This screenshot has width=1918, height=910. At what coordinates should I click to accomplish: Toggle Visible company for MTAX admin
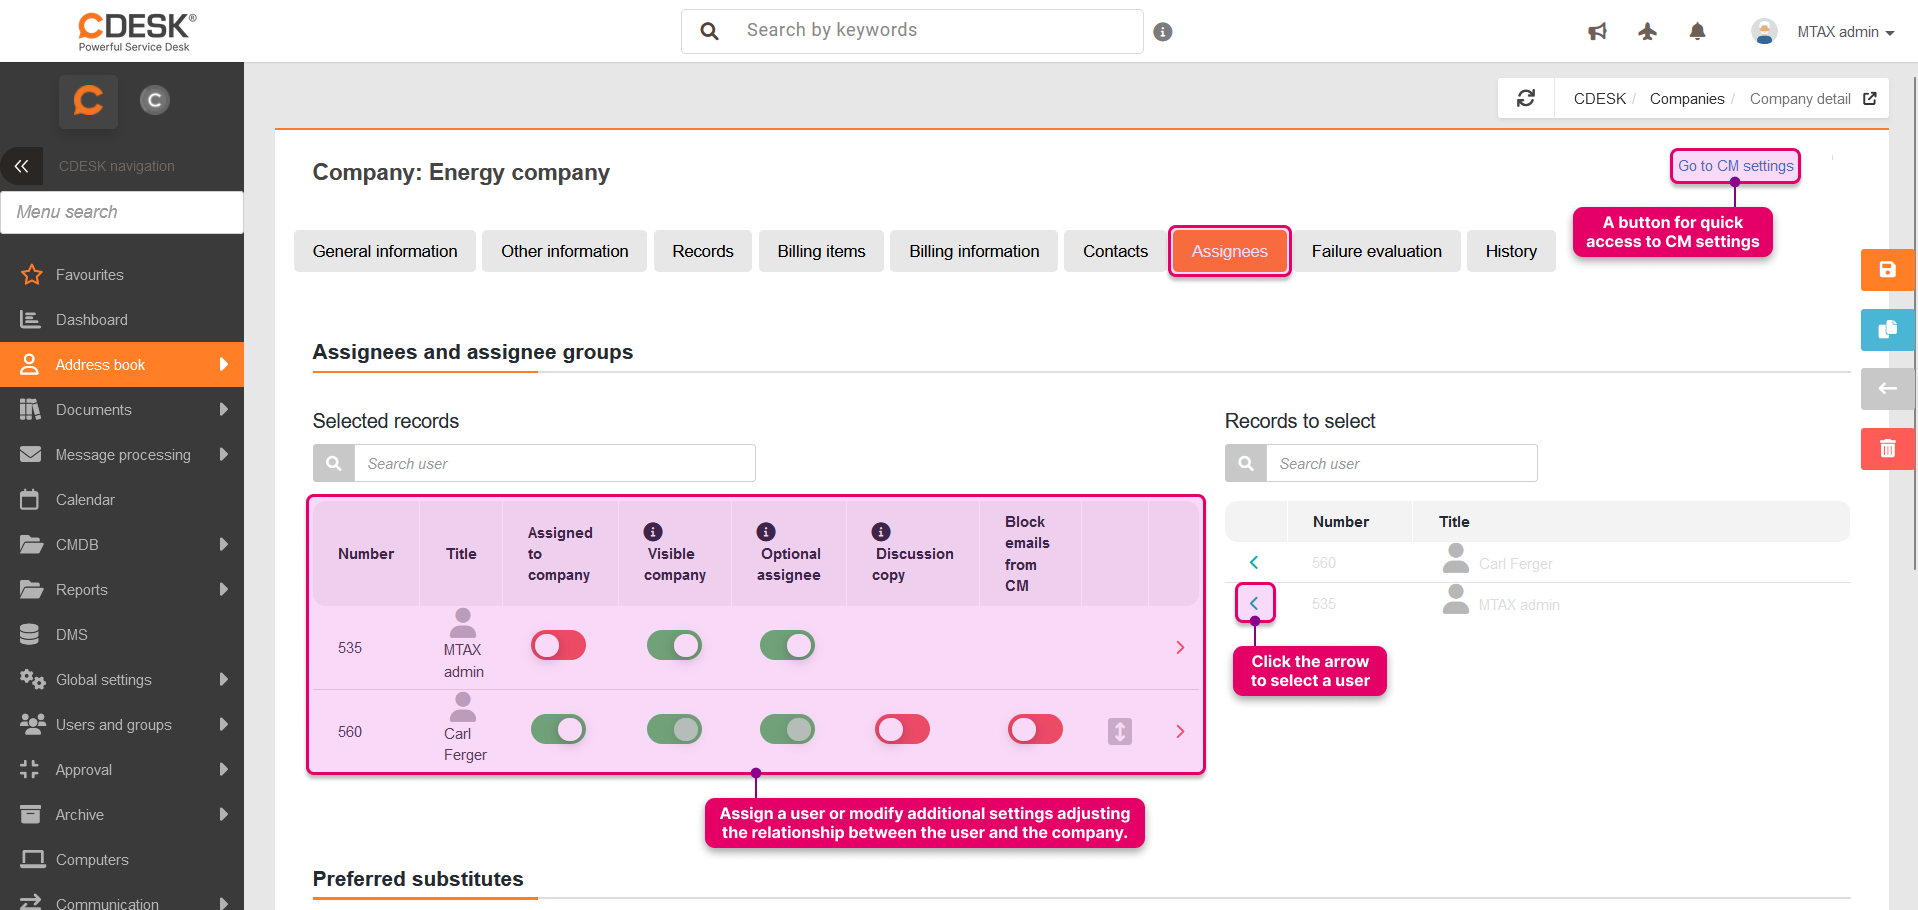674,646
